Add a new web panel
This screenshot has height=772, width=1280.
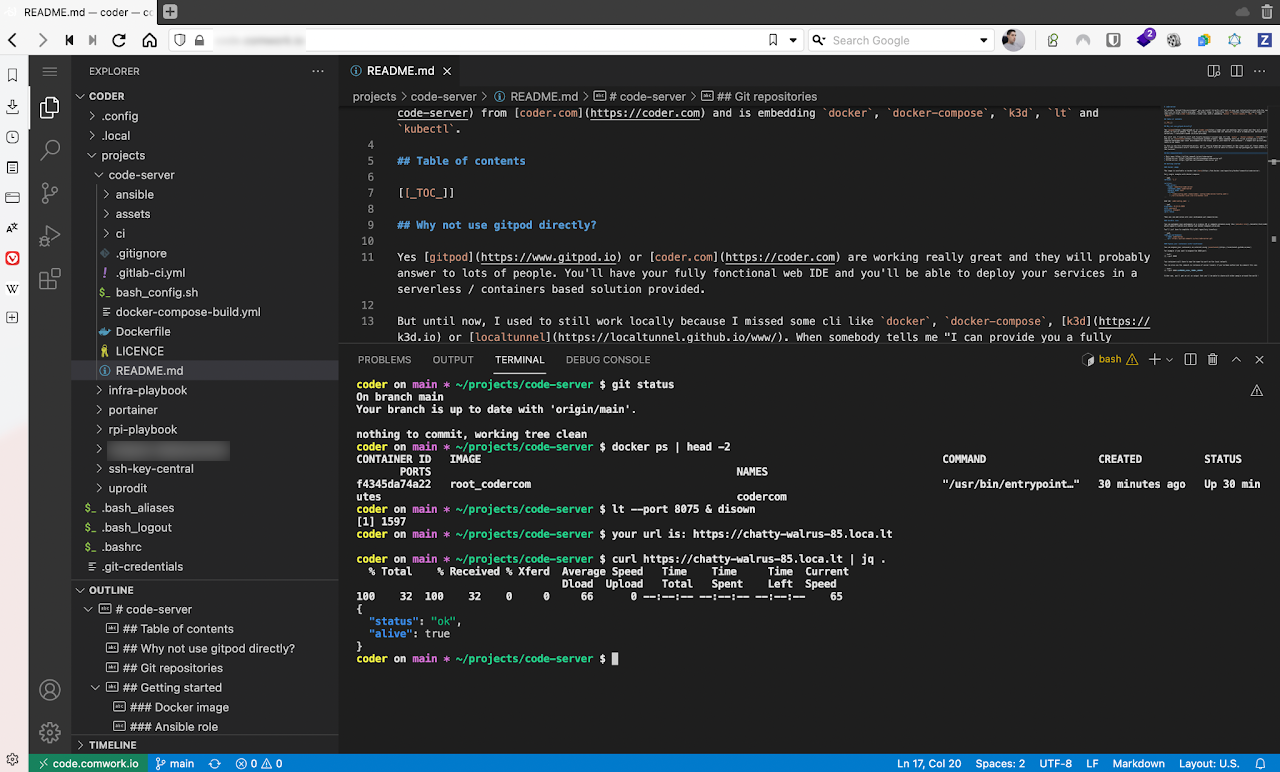[x=13, y=318]
